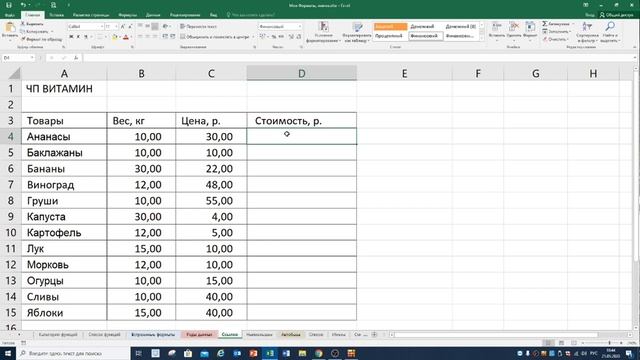Image resolution: width=640 pixels, height=360 pixels.
Task: Click Find and Select magnifier icon
Action: (x=610, y=27)
